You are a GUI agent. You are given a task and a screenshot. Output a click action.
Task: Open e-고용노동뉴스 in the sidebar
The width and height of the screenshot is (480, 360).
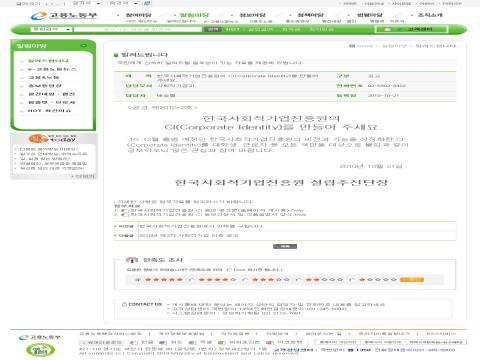(x=52, y=69)
